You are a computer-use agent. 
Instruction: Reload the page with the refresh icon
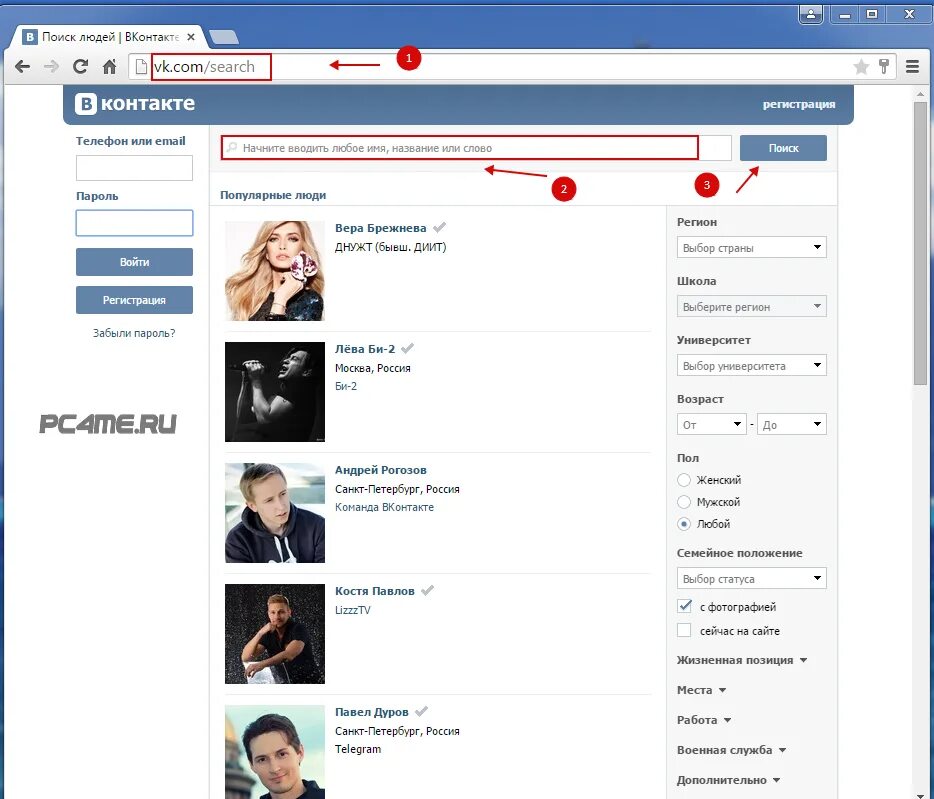80,66
